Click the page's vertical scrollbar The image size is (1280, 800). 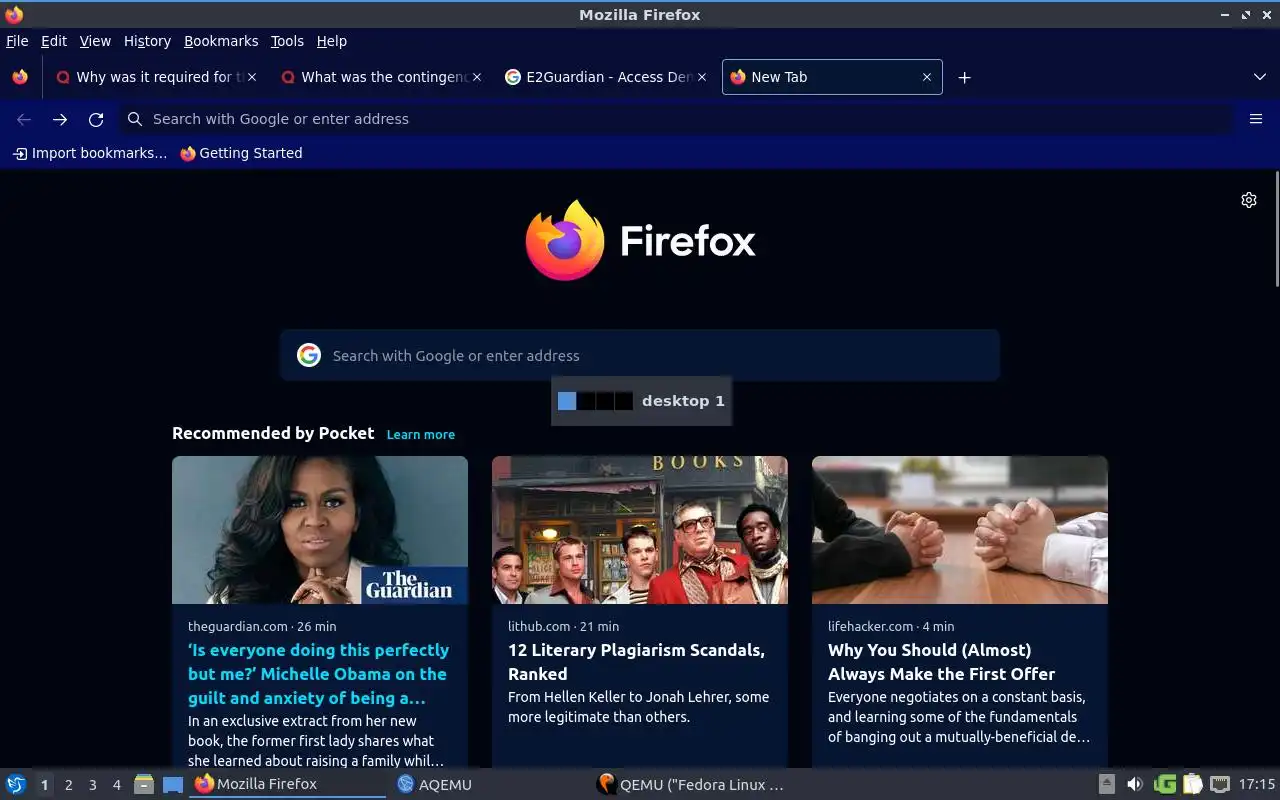pos(1276,230)
